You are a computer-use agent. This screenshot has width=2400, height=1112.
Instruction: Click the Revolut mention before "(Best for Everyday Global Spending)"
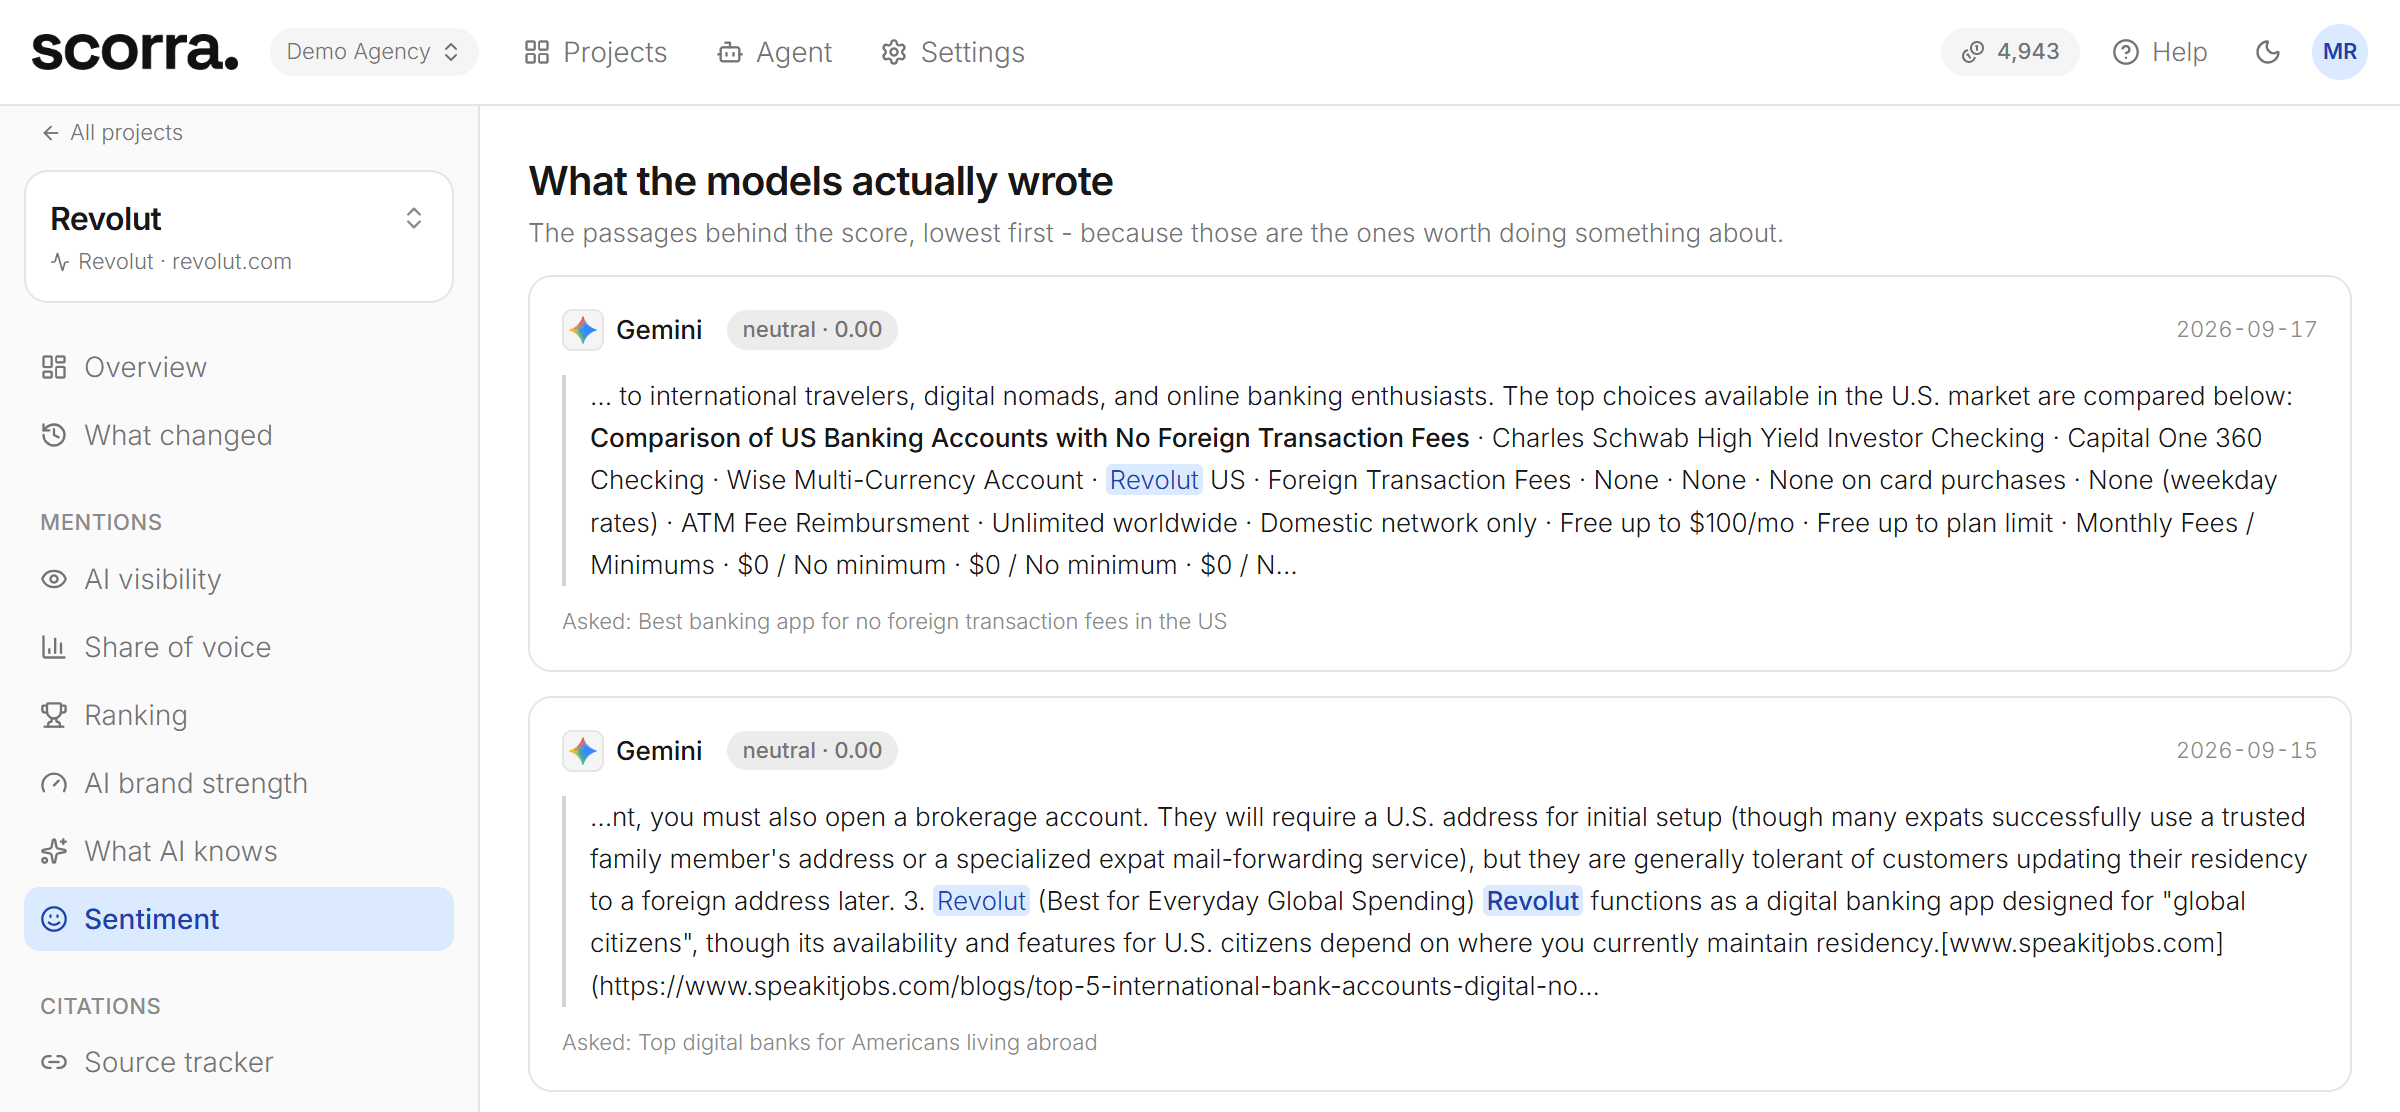[x=981, y=901]
